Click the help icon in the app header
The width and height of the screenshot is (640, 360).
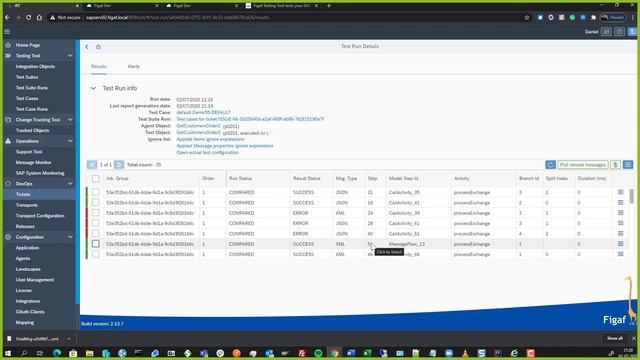pos(620,31)
